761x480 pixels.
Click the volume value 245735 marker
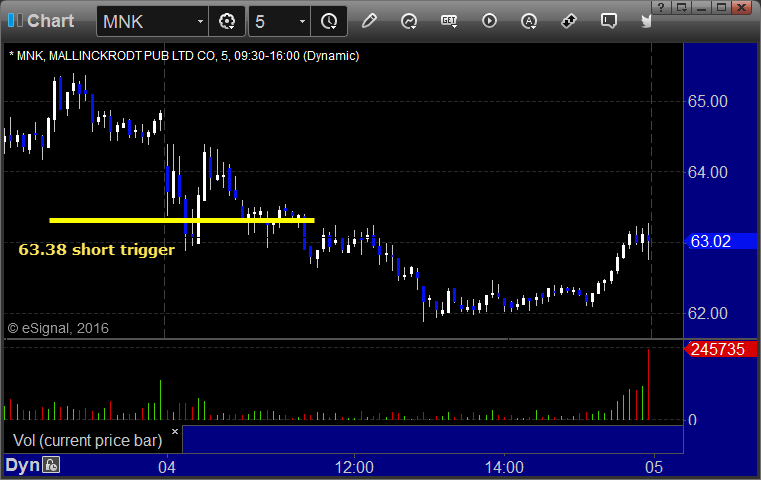pyautogui.click(x=720, y=349)
